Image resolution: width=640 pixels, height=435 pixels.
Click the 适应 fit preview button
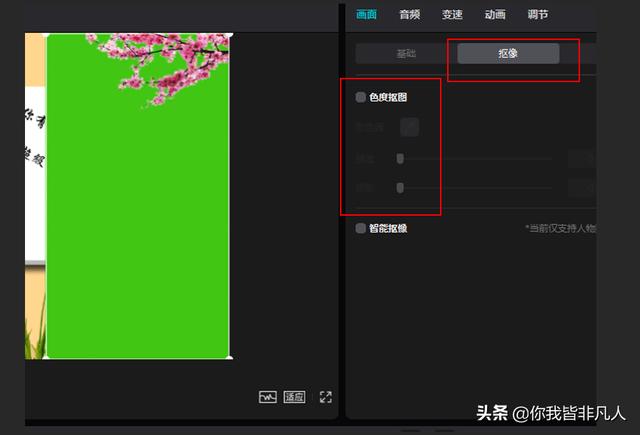point(294,397)
